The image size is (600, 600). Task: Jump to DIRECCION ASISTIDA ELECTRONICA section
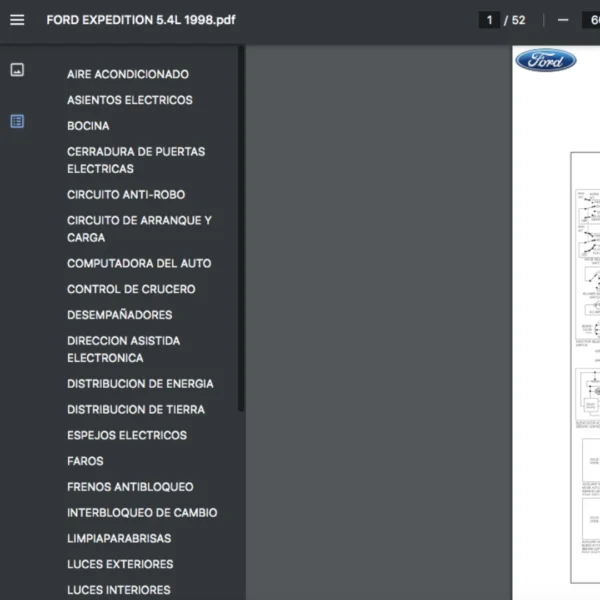pos(123,349)
